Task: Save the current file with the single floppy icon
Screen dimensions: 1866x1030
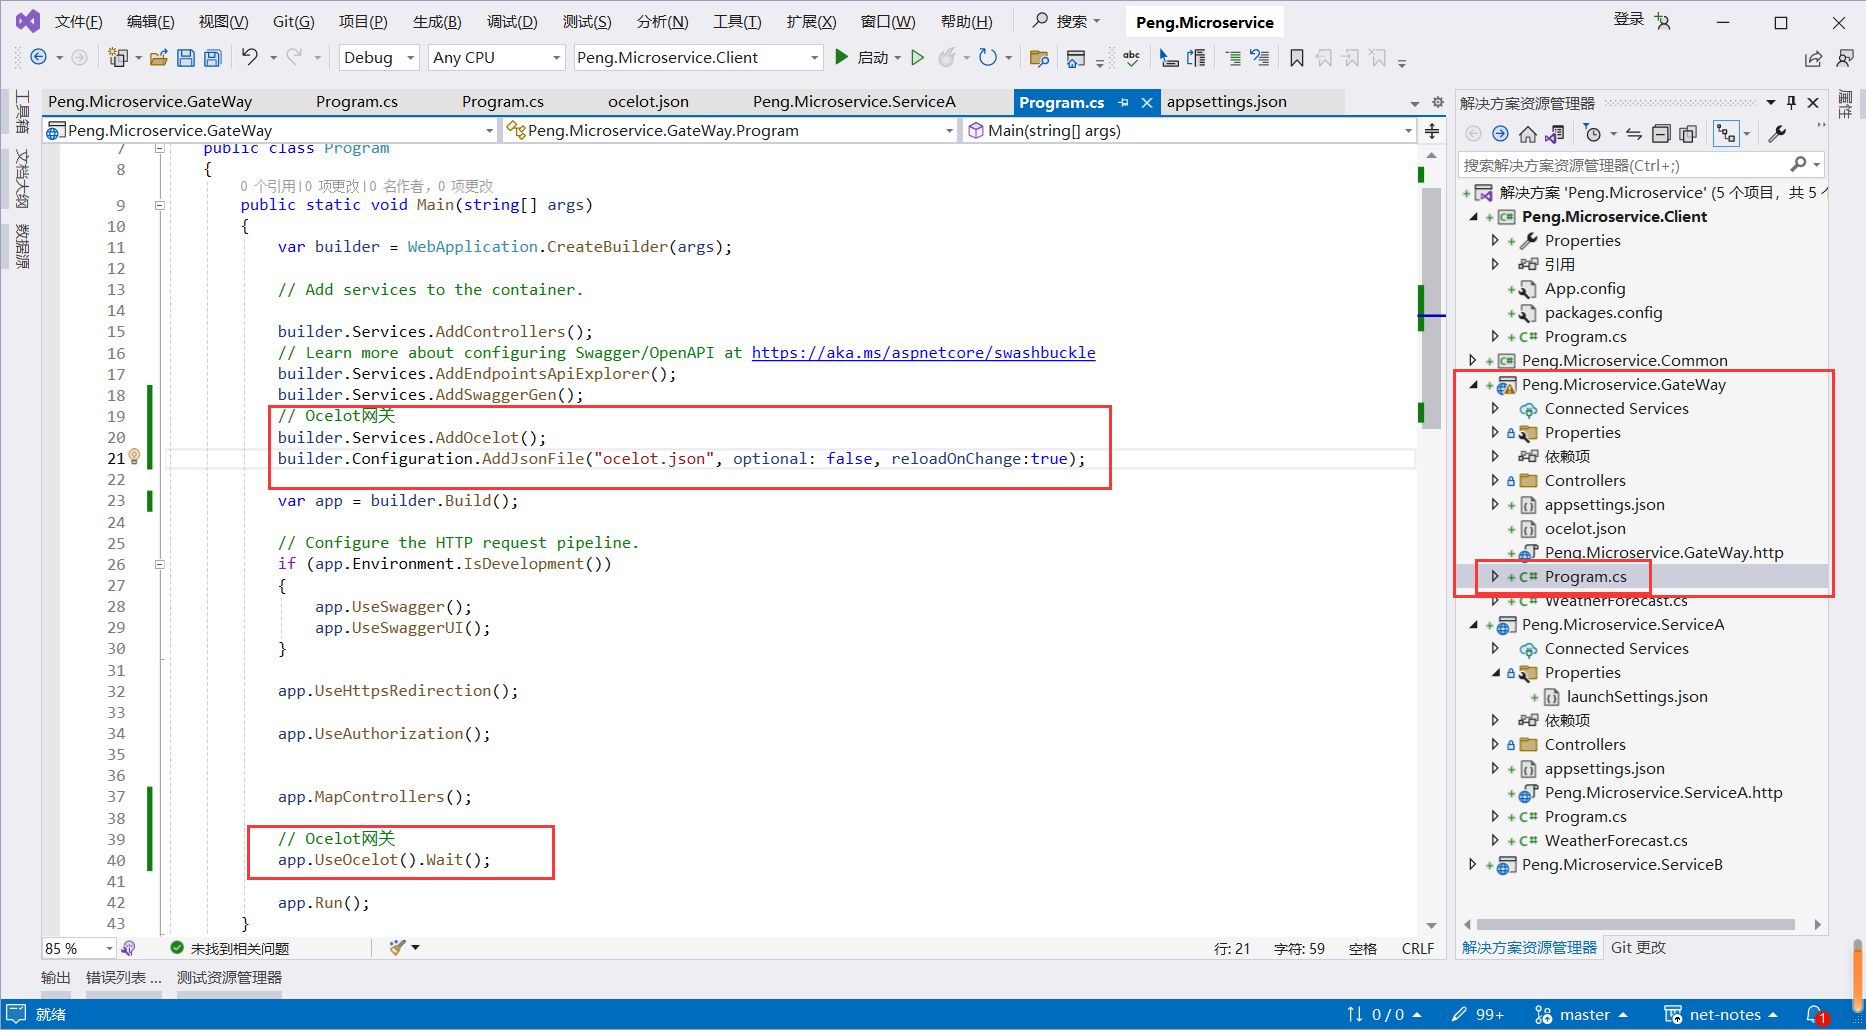Action: pos(185,58)
